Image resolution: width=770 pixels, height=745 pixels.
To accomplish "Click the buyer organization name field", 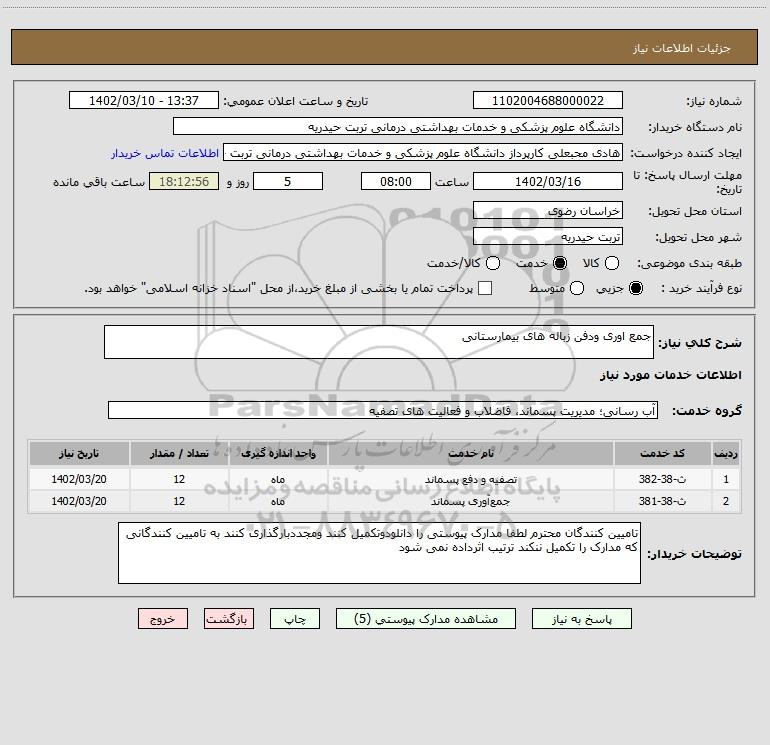I will click(x=398, y=127).
